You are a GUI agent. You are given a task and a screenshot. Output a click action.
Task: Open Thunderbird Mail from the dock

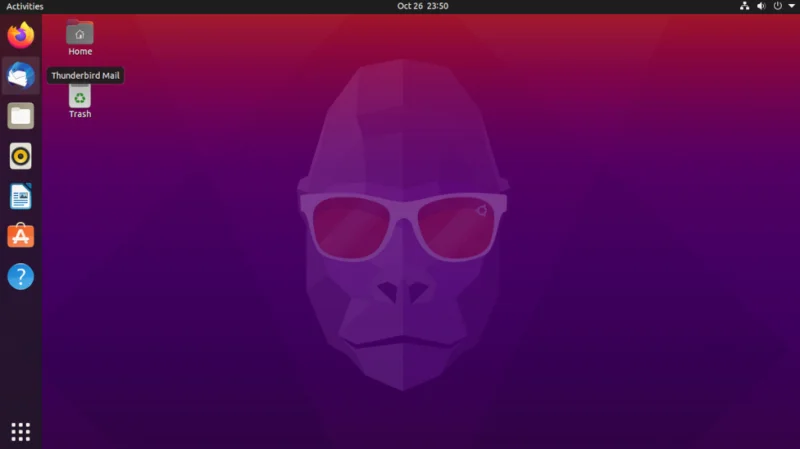pos(20,76)
